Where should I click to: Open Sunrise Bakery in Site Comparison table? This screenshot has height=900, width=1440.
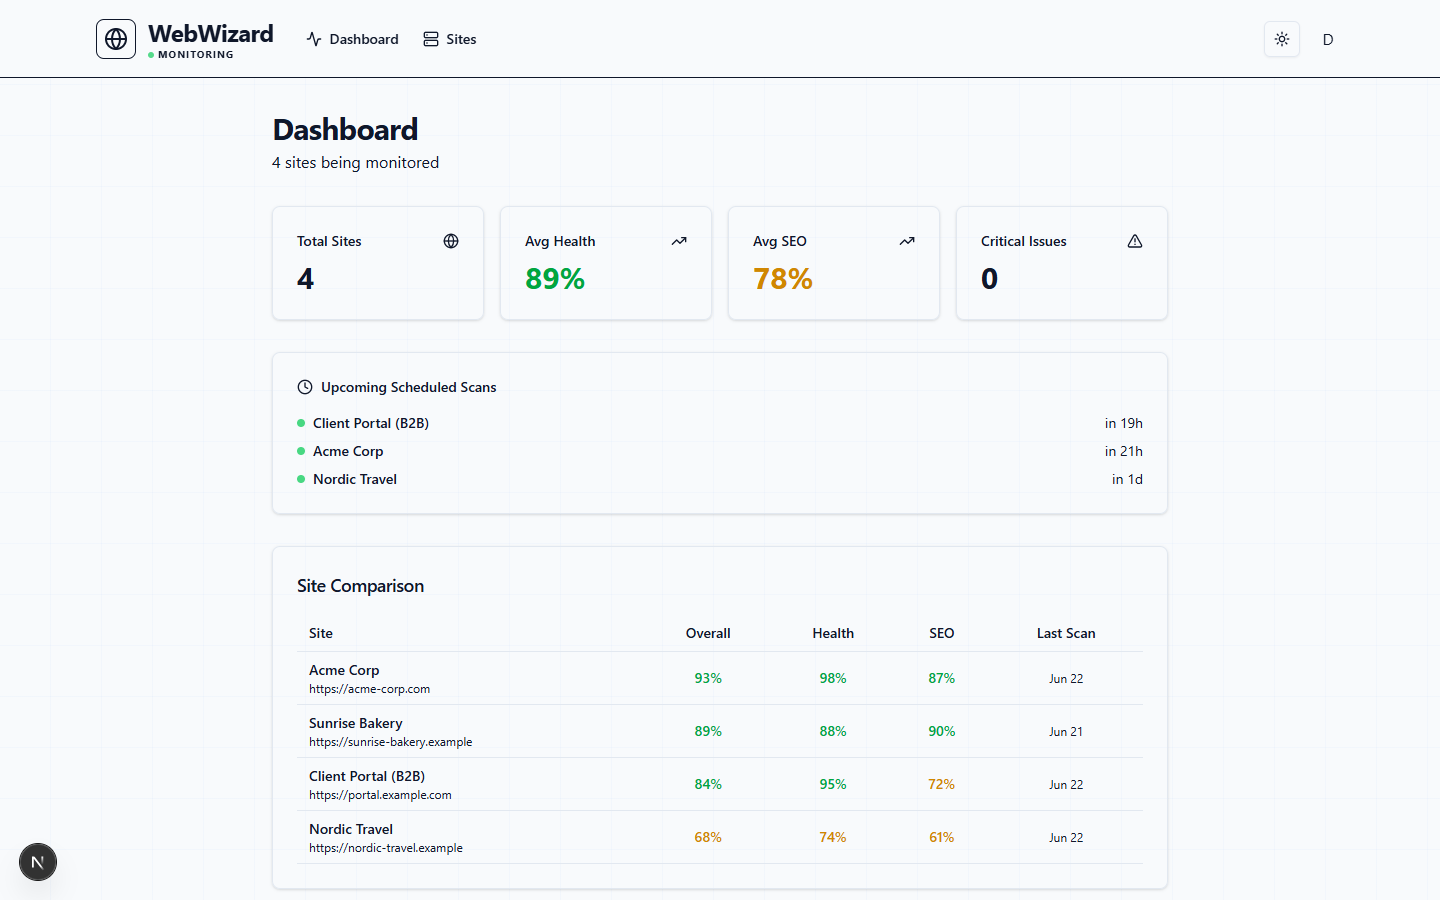(356, 723)
